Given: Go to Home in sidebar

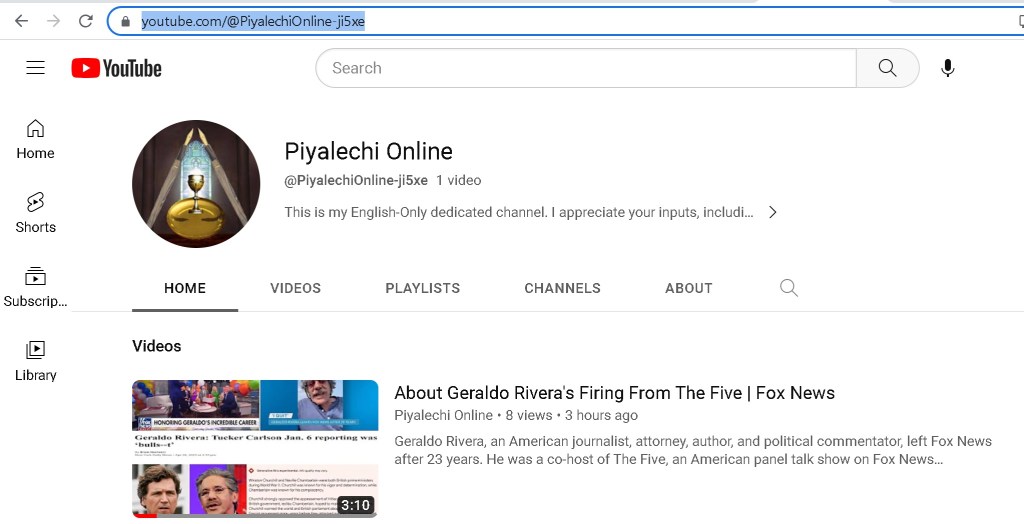Looking at the screenshot, I should (35, 139).
